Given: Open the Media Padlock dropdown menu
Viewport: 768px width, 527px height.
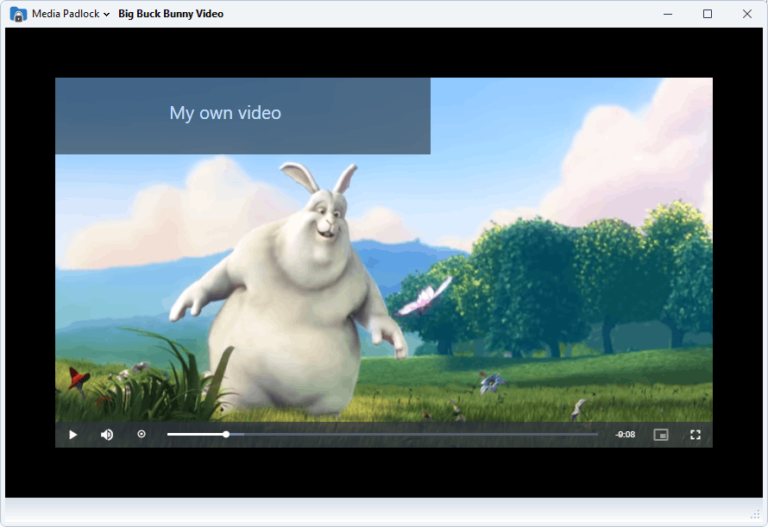Looking at the screenshot, I should pyautogui.click(x=71, y=14).
